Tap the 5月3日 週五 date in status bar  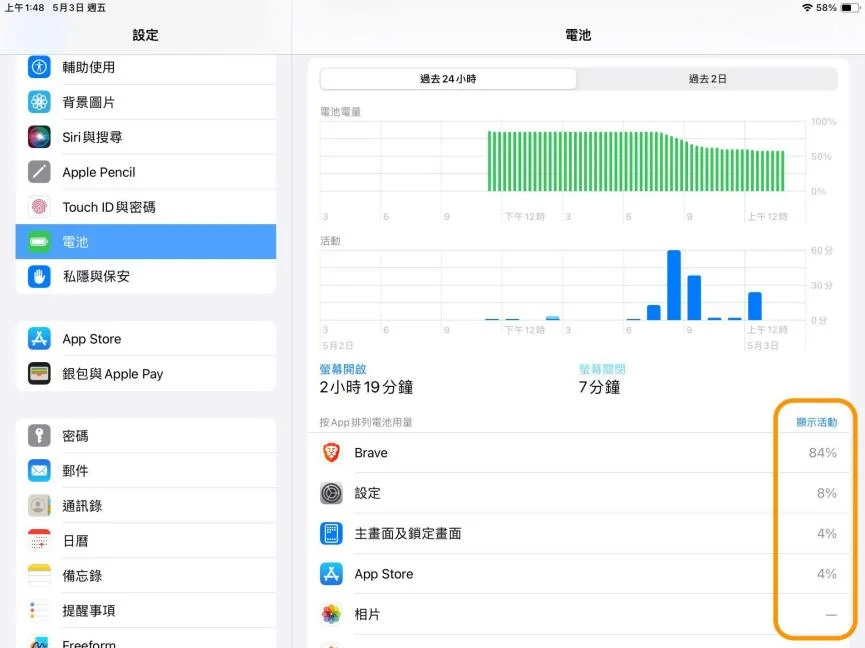(x=79, y=8)
